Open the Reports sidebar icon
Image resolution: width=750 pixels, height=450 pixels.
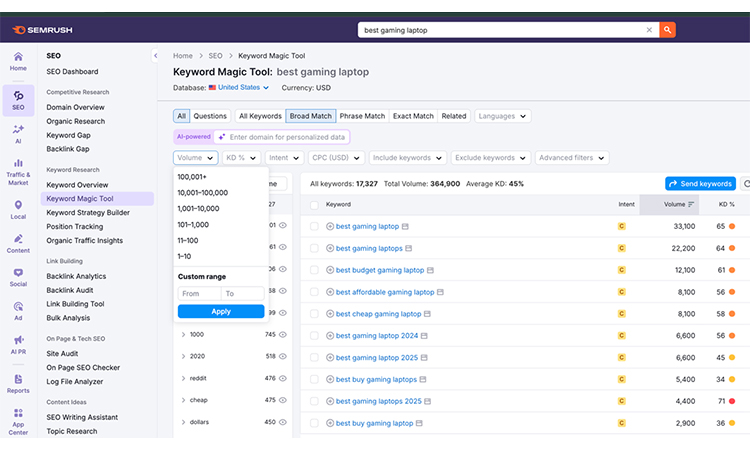point(18,383)
